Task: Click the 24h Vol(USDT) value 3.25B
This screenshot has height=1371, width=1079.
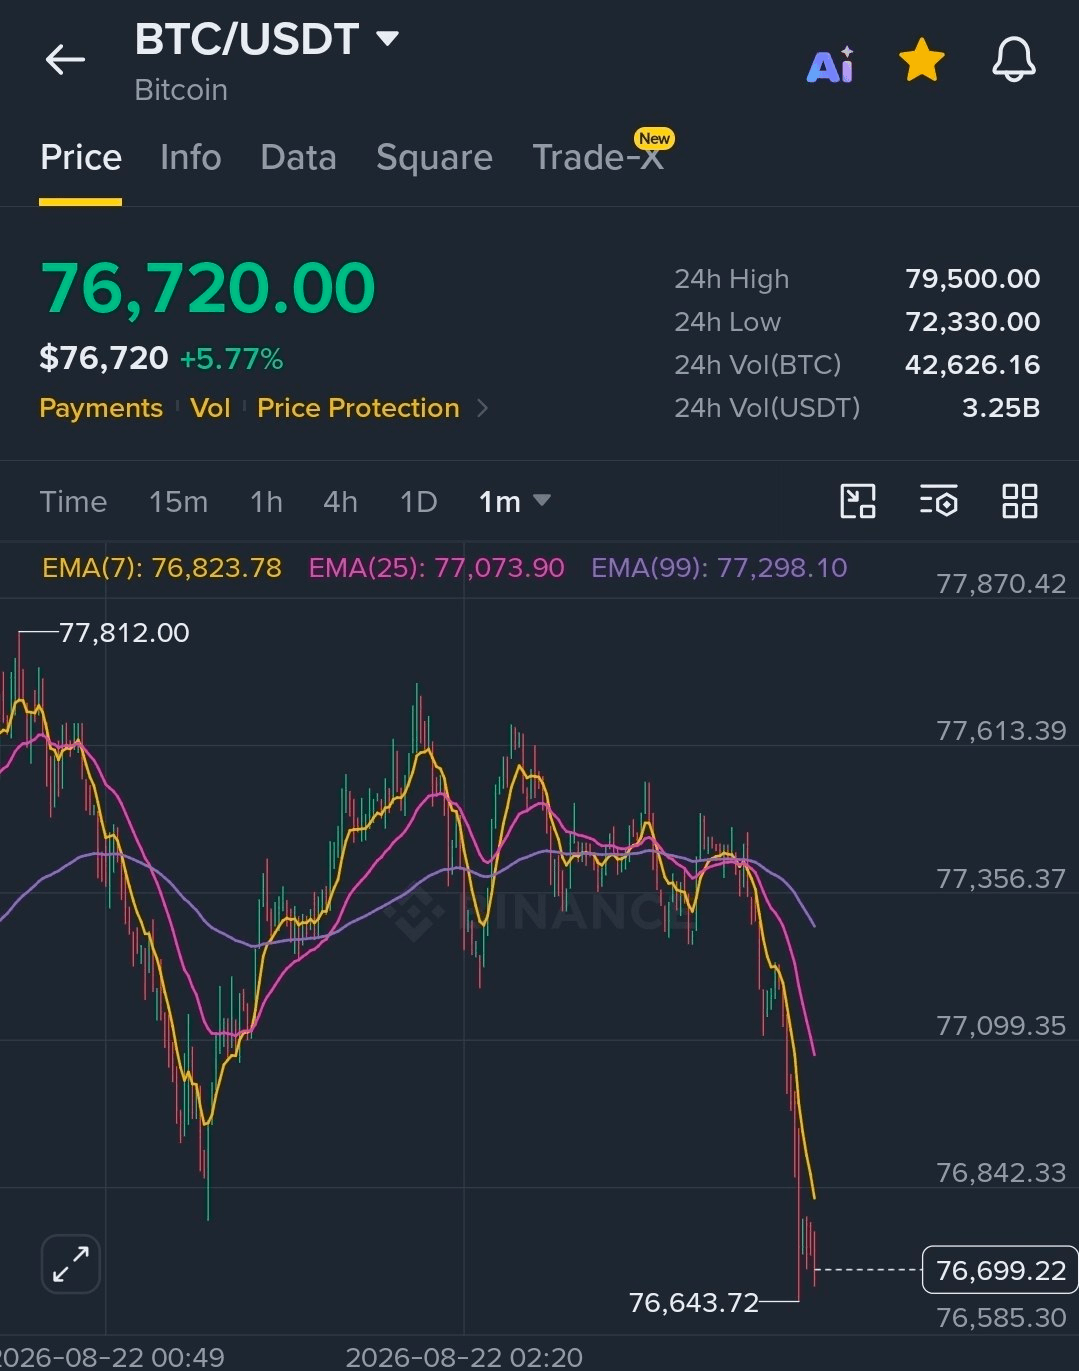Action: click(x=1001, y=407)
